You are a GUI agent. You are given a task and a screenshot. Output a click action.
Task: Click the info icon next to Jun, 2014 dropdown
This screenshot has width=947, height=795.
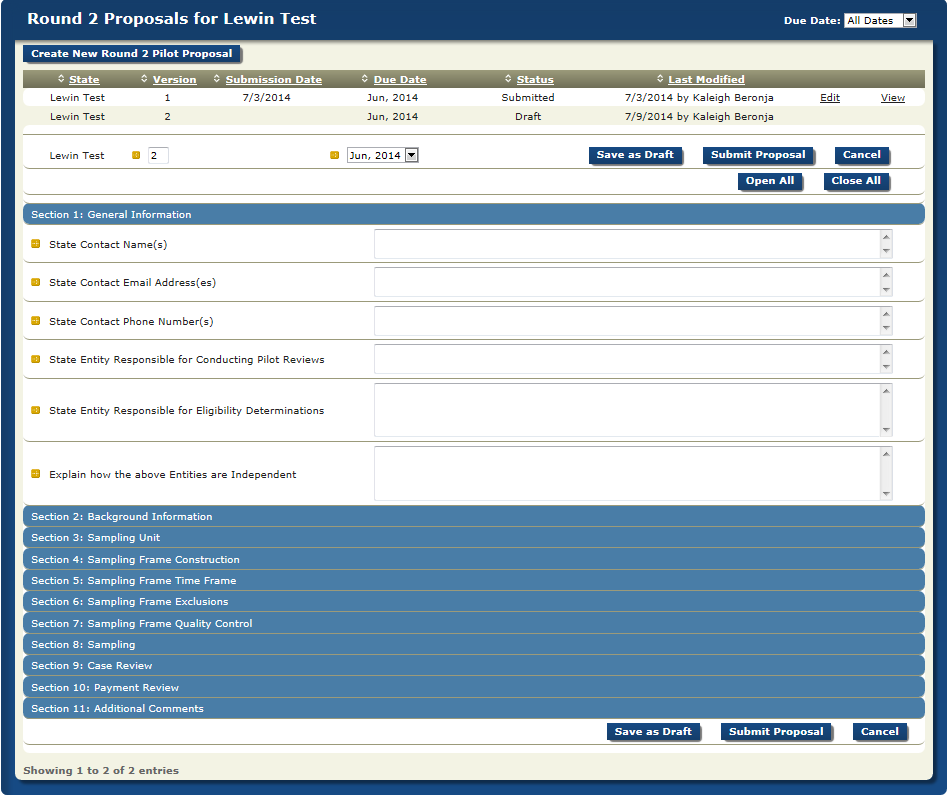[335, 155]
